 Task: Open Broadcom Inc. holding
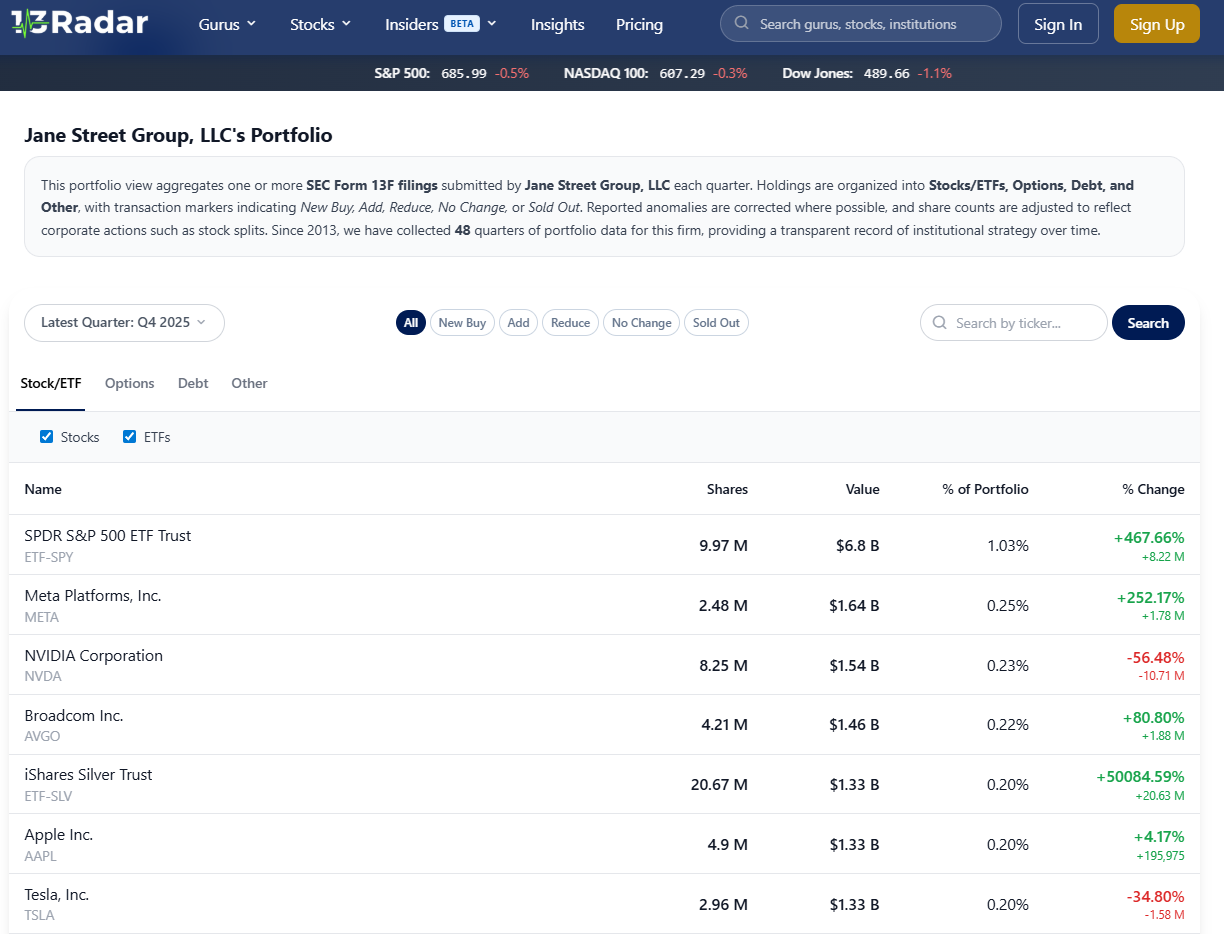point(74,716)
